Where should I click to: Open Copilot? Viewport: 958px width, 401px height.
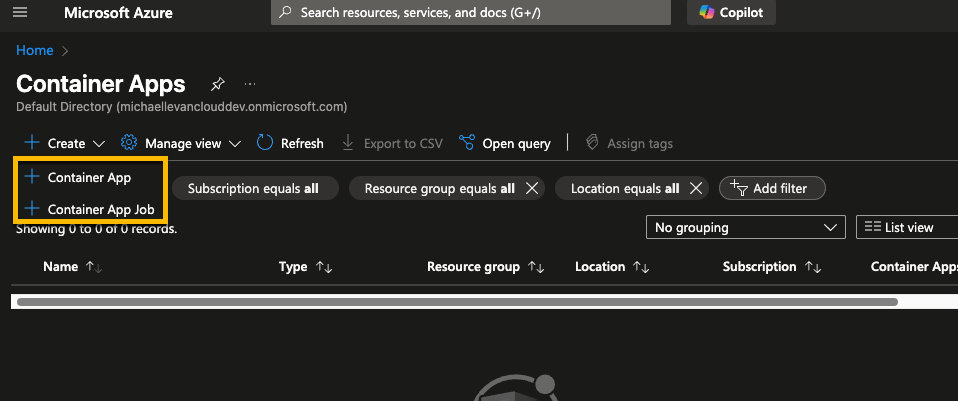pos(731,12)
